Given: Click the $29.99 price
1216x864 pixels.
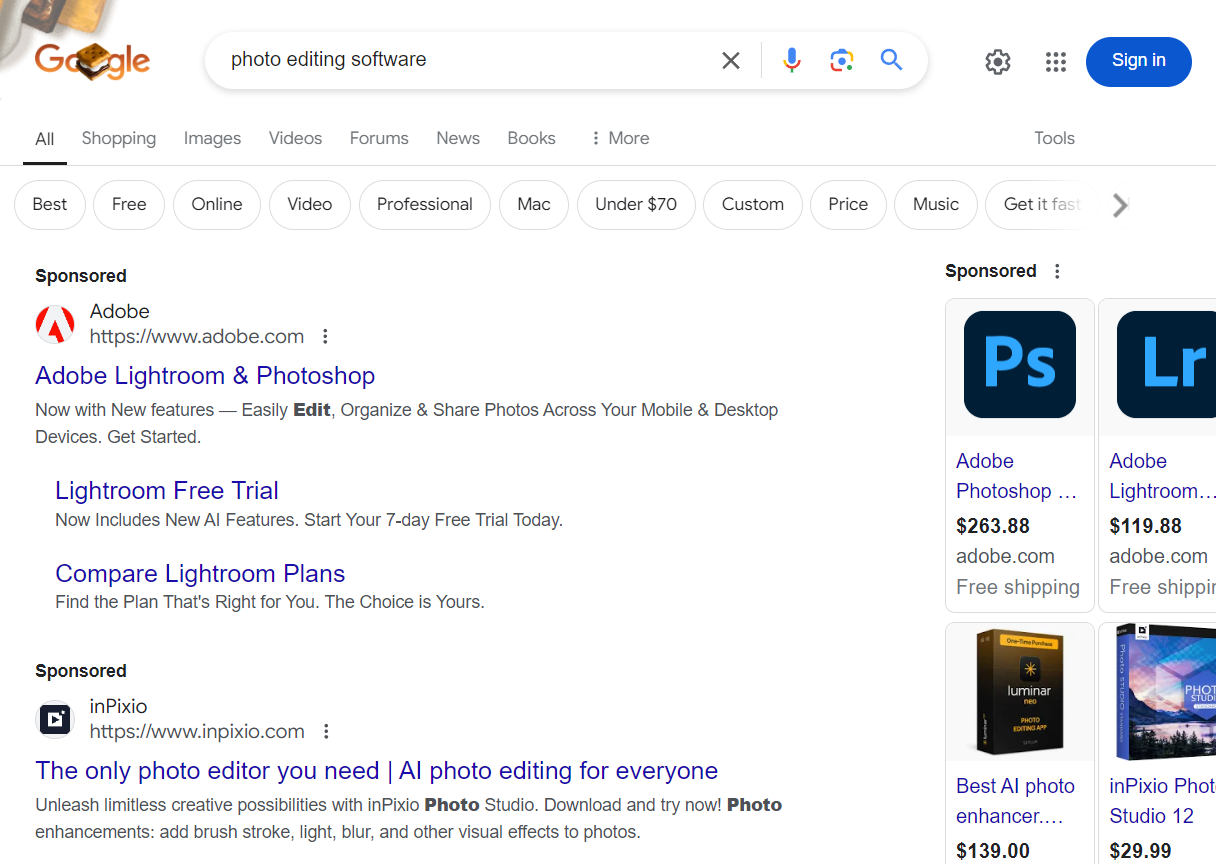Looking at the screenshot, I should (1140, 851).
